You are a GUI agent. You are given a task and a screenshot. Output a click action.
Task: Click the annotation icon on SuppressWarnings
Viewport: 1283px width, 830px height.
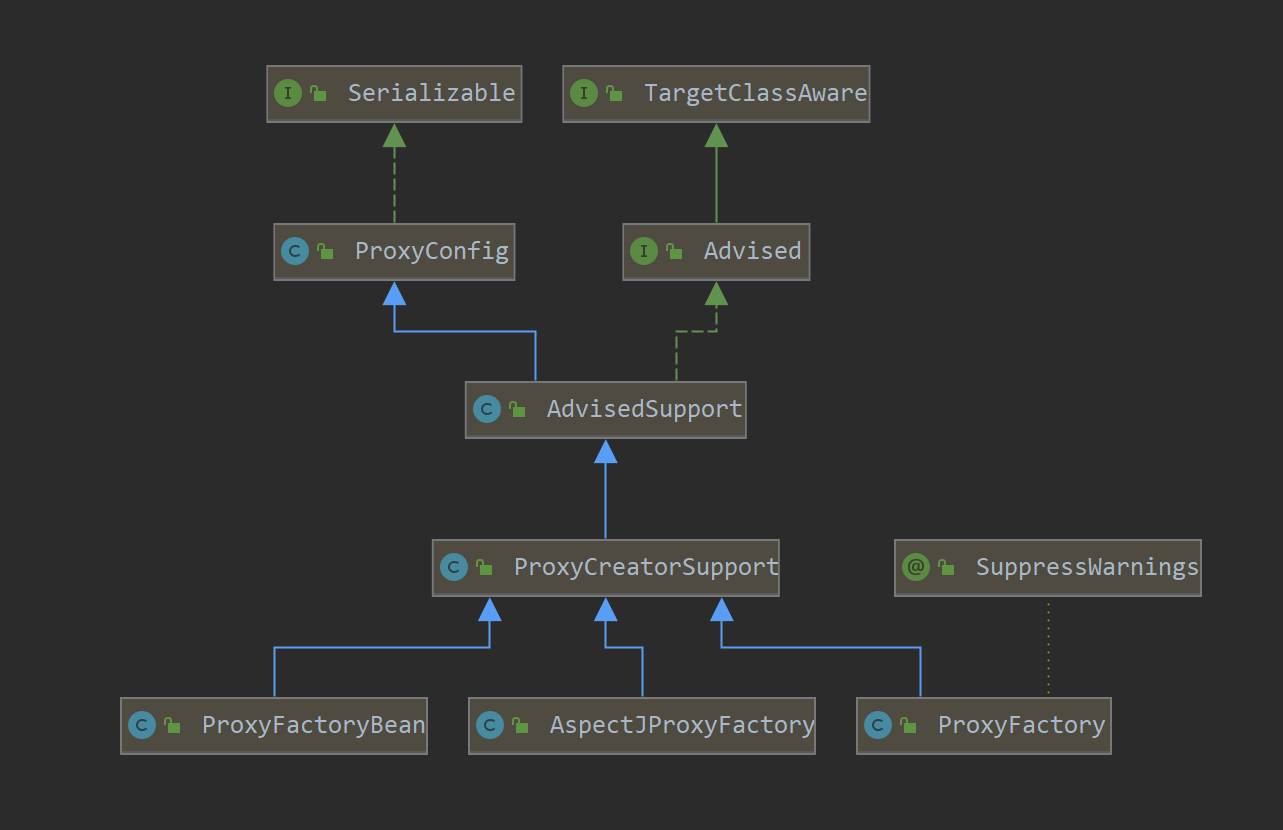pyautogui.click(x=916, y=567)
